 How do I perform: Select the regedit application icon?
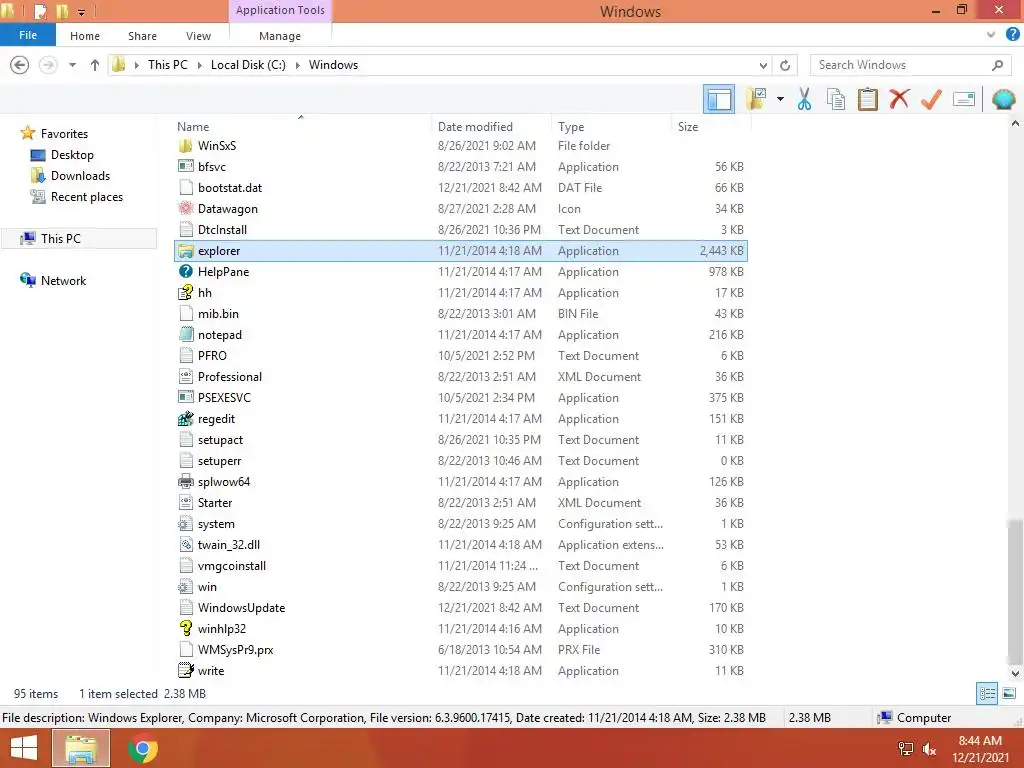tap(186, 419)
